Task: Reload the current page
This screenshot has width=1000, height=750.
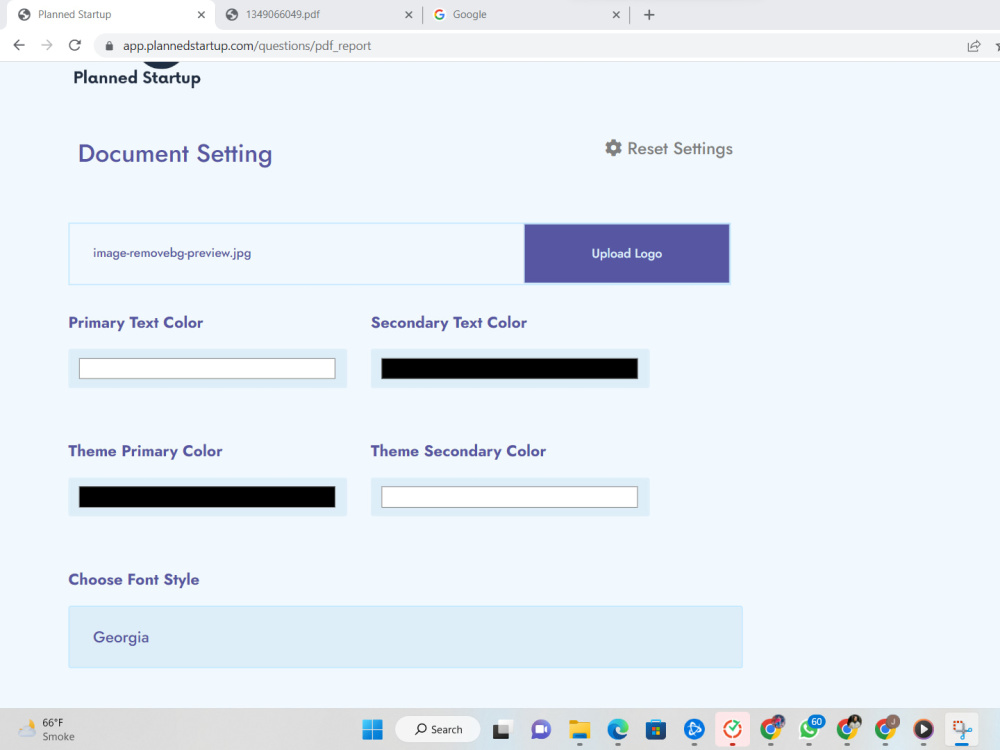Action: coord(75,45)
